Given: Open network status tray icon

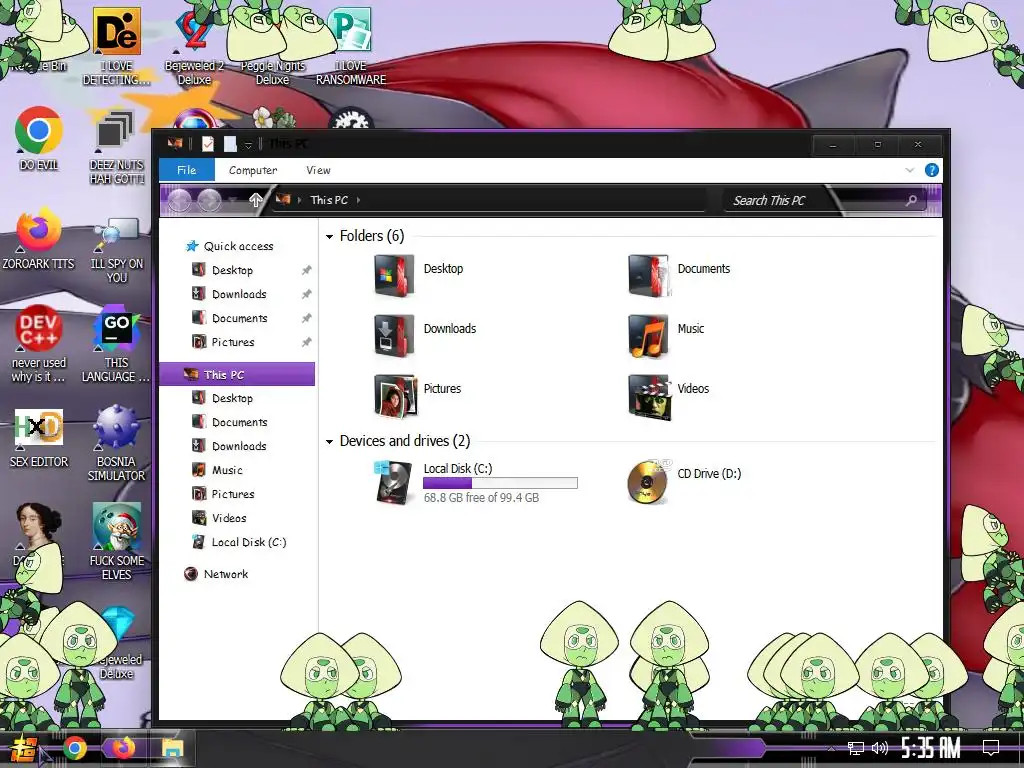Looking at the screenshot, I should click(856, 748).
